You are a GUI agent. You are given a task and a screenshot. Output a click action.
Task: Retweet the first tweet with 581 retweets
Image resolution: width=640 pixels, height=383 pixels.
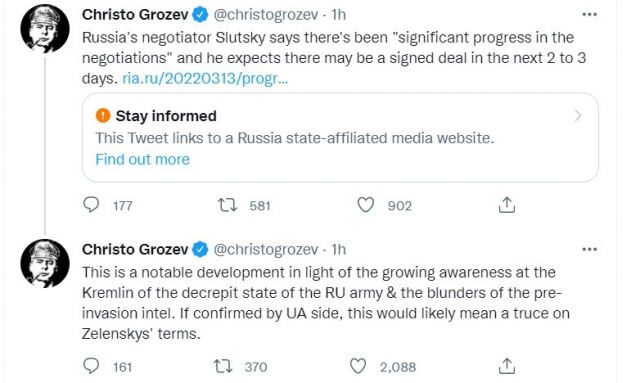(x=227, y=205)
